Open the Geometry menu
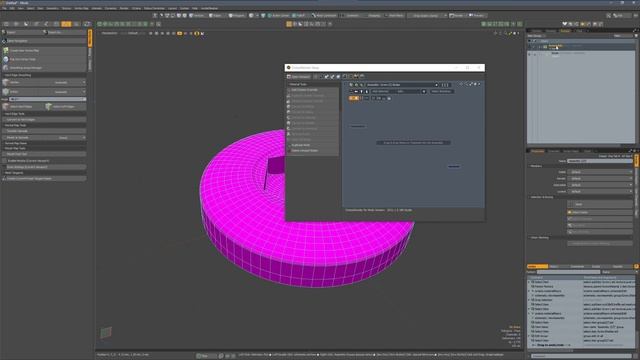640x360 pixels. point(52,8)
